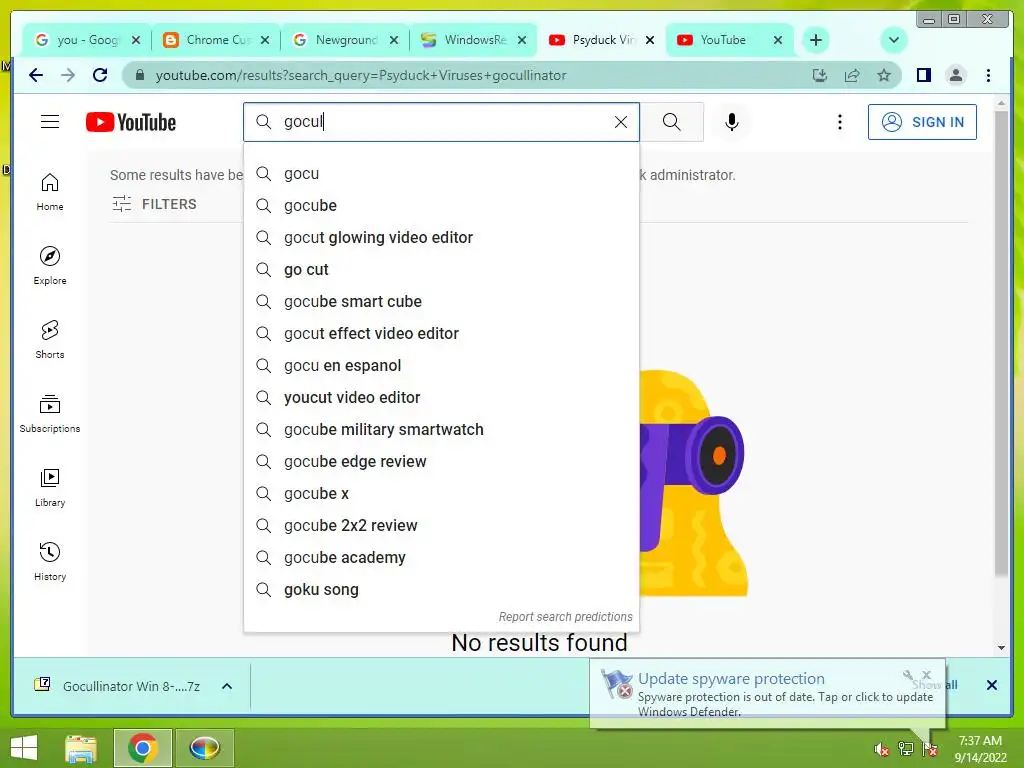Click Chrome taskbar icon

[x=142, y=748]
